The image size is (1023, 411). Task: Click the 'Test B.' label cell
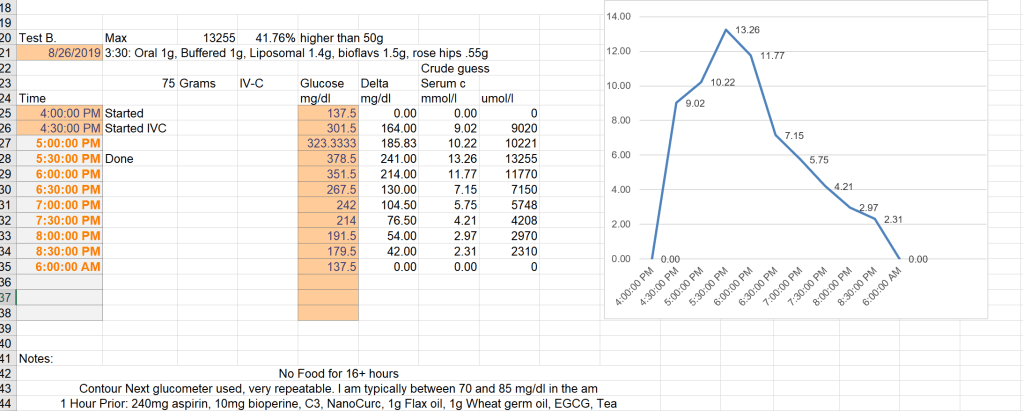tap(38, 36)
